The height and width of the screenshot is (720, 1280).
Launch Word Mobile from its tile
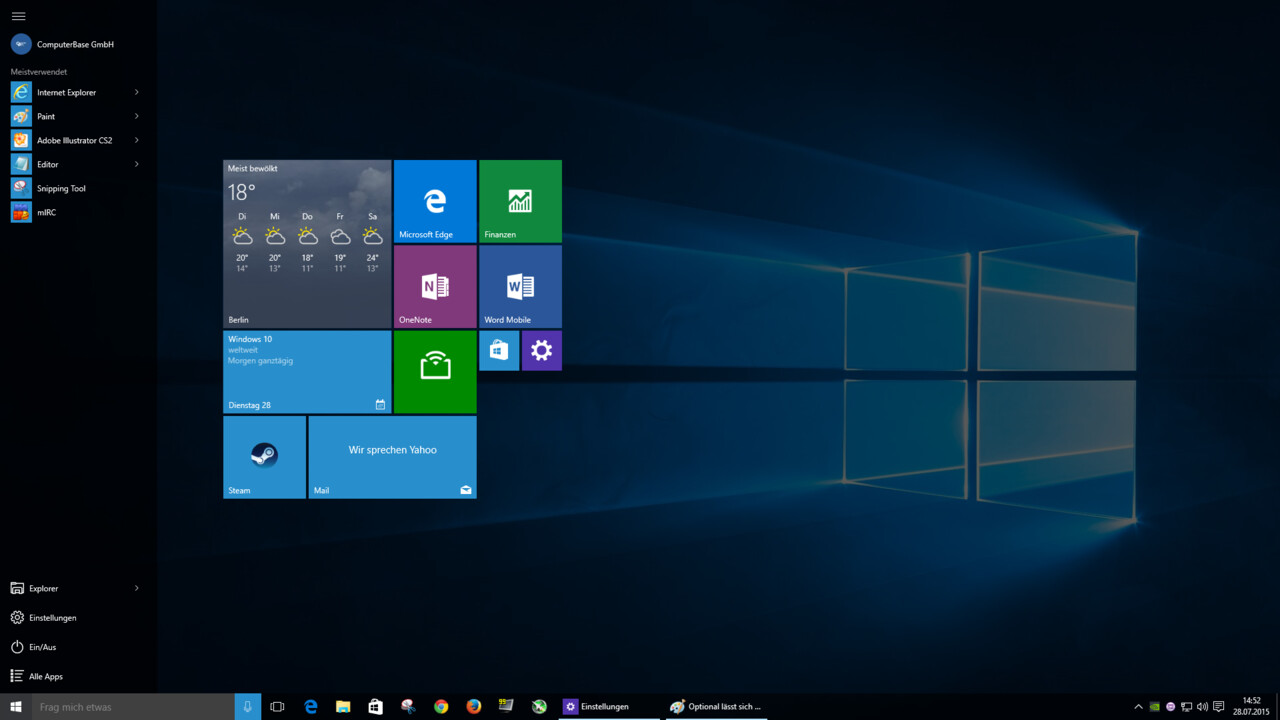(x=520, y=286)
